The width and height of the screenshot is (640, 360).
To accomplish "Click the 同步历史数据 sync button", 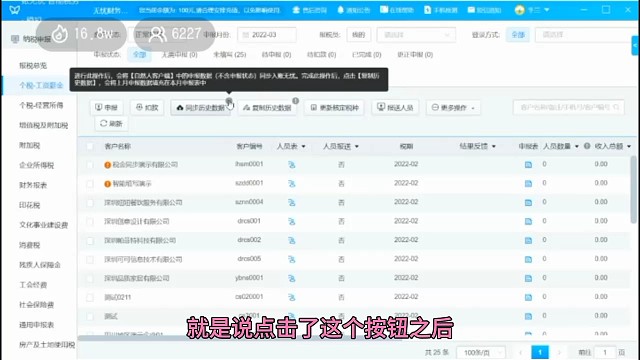I will click(201, 108).
